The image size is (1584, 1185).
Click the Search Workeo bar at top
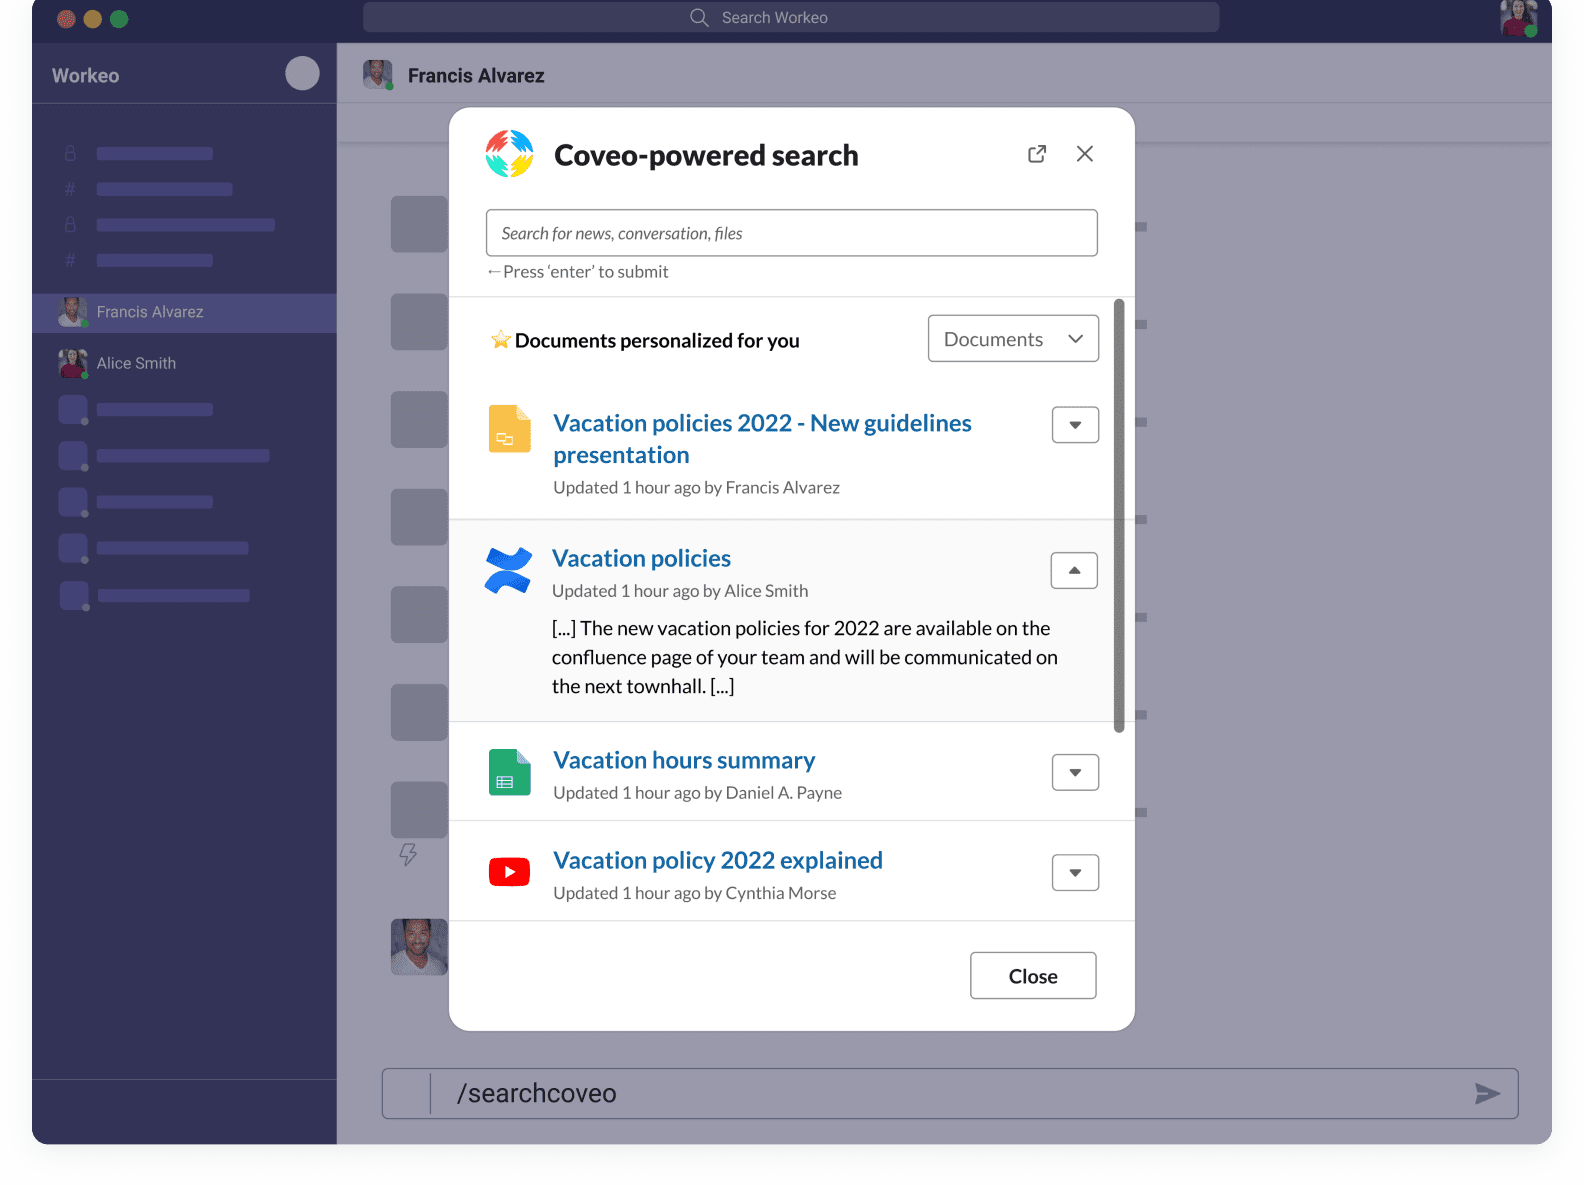pos(791,17)
